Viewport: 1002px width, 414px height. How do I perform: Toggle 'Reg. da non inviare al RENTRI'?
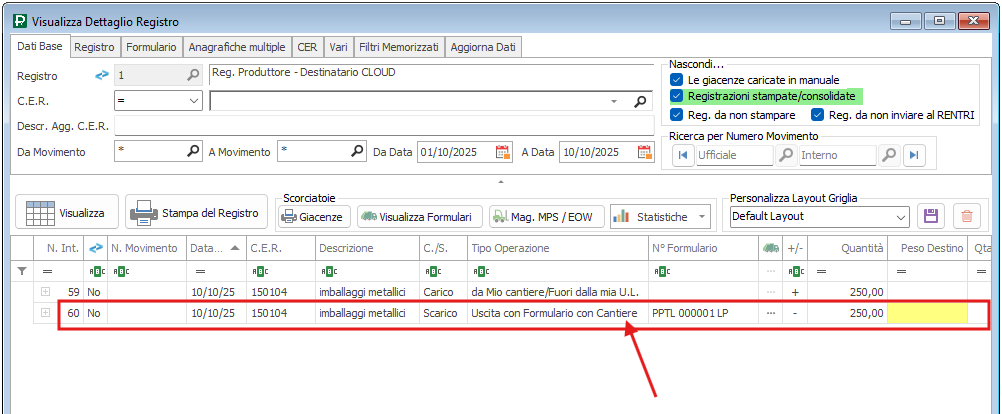[x=817, y=115]
